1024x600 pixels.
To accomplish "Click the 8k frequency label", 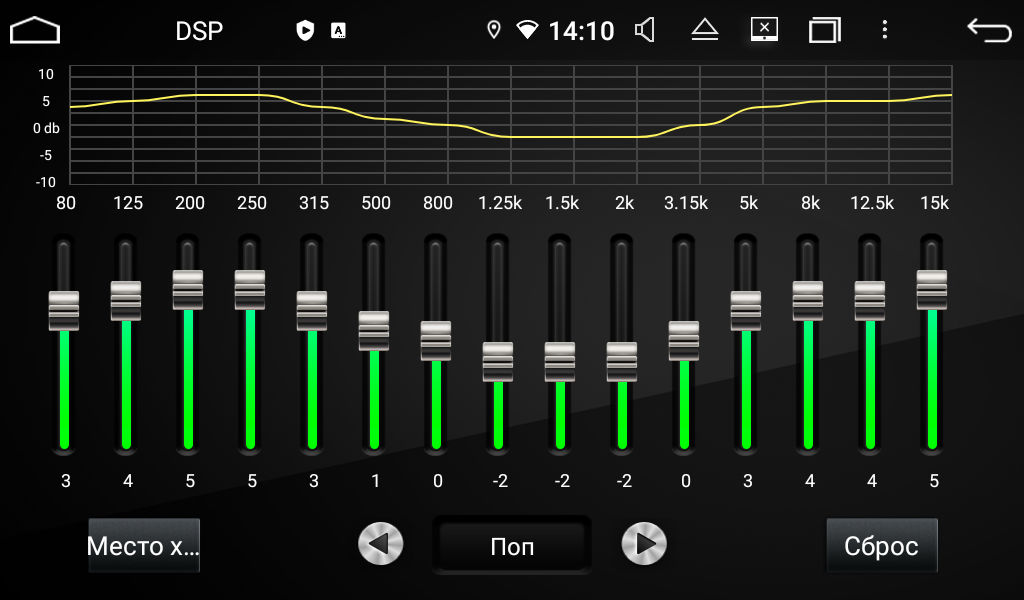I will tap(810, 203).
